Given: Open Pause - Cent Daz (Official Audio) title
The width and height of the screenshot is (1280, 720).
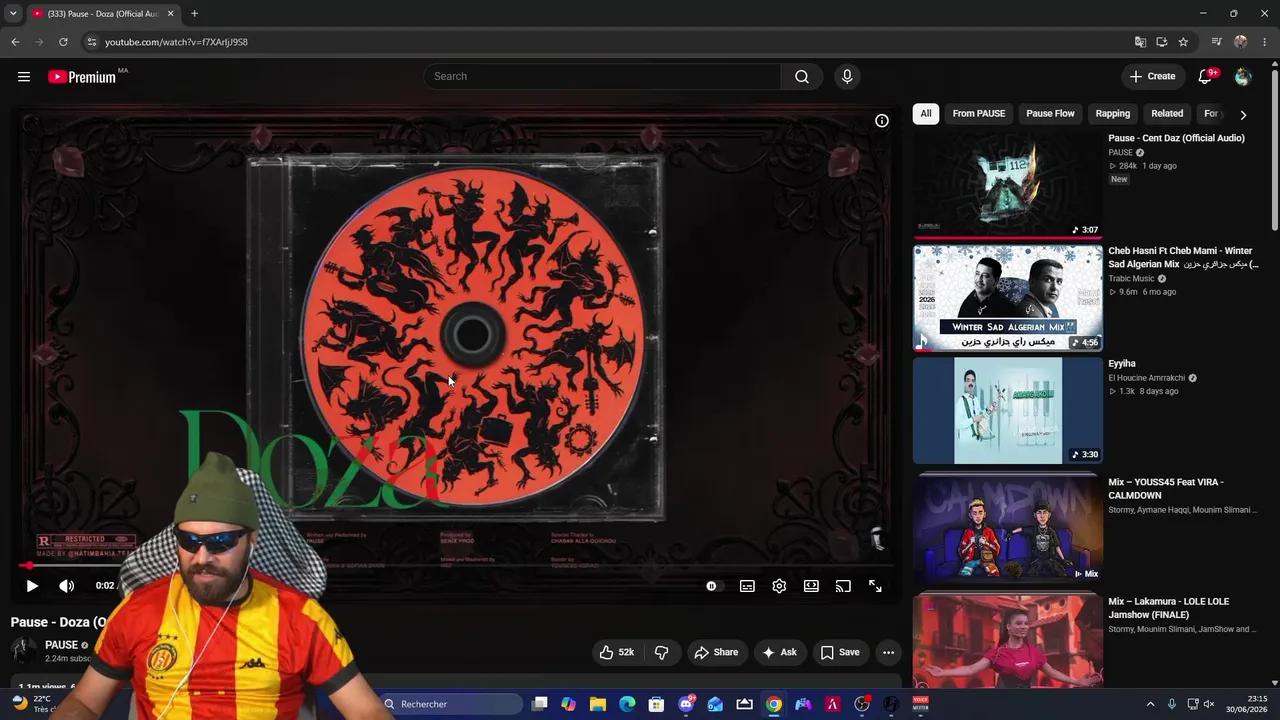Looking at the screenshot, I should 1176,138.
